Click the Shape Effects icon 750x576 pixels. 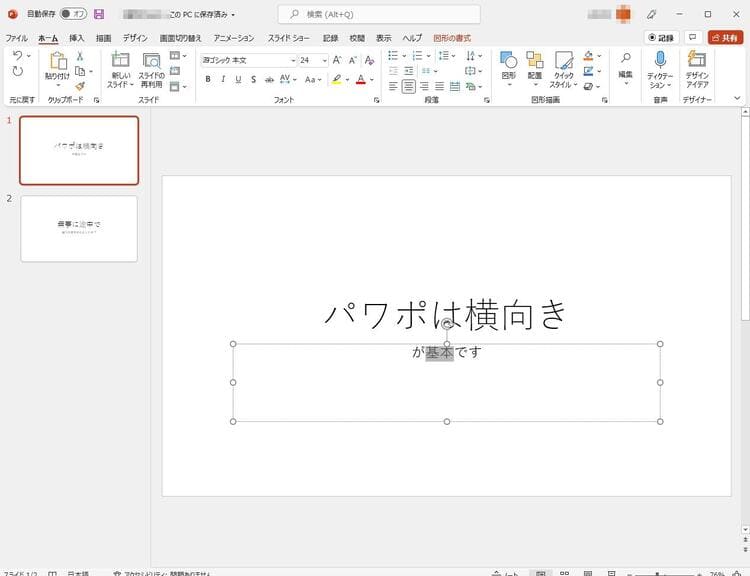point(589,87)
